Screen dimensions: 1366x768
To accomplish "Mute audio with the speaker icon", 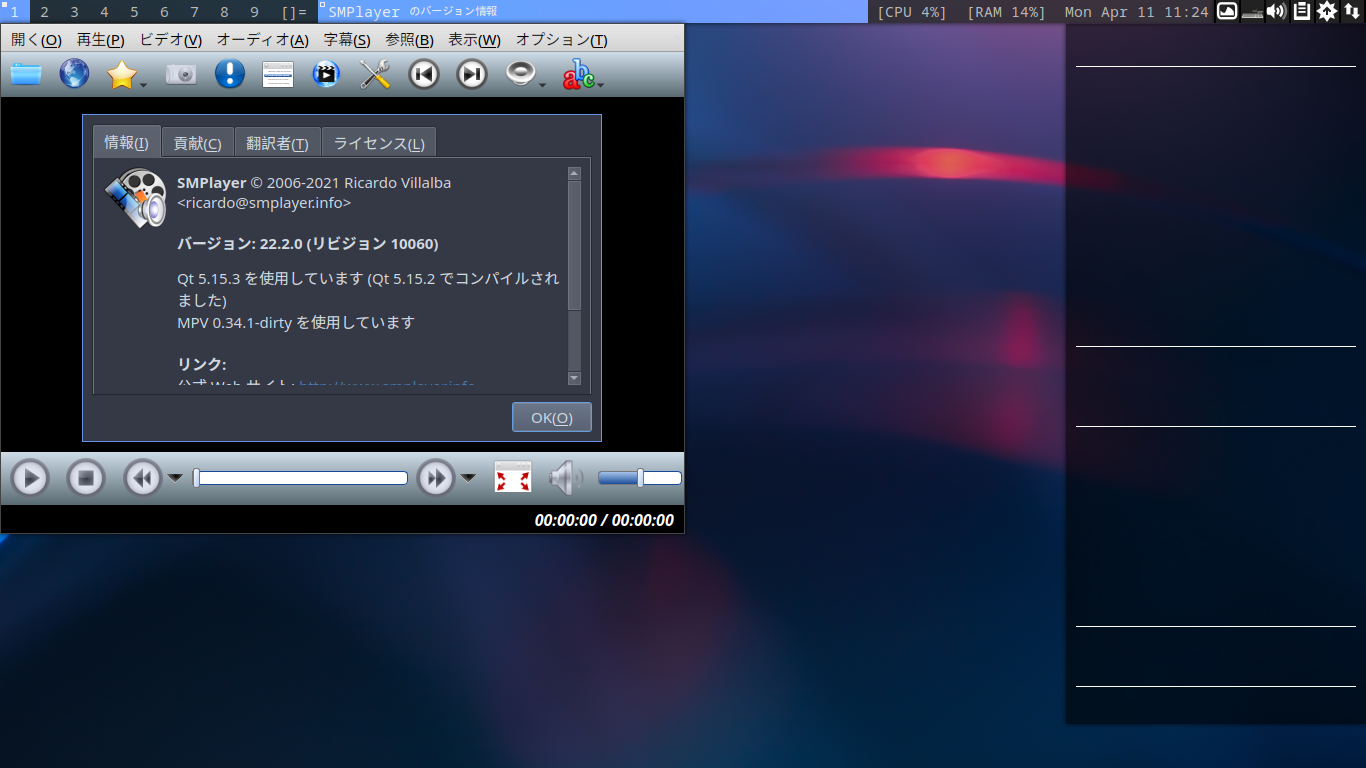I will pyautogui.click(x=566, y=478).
